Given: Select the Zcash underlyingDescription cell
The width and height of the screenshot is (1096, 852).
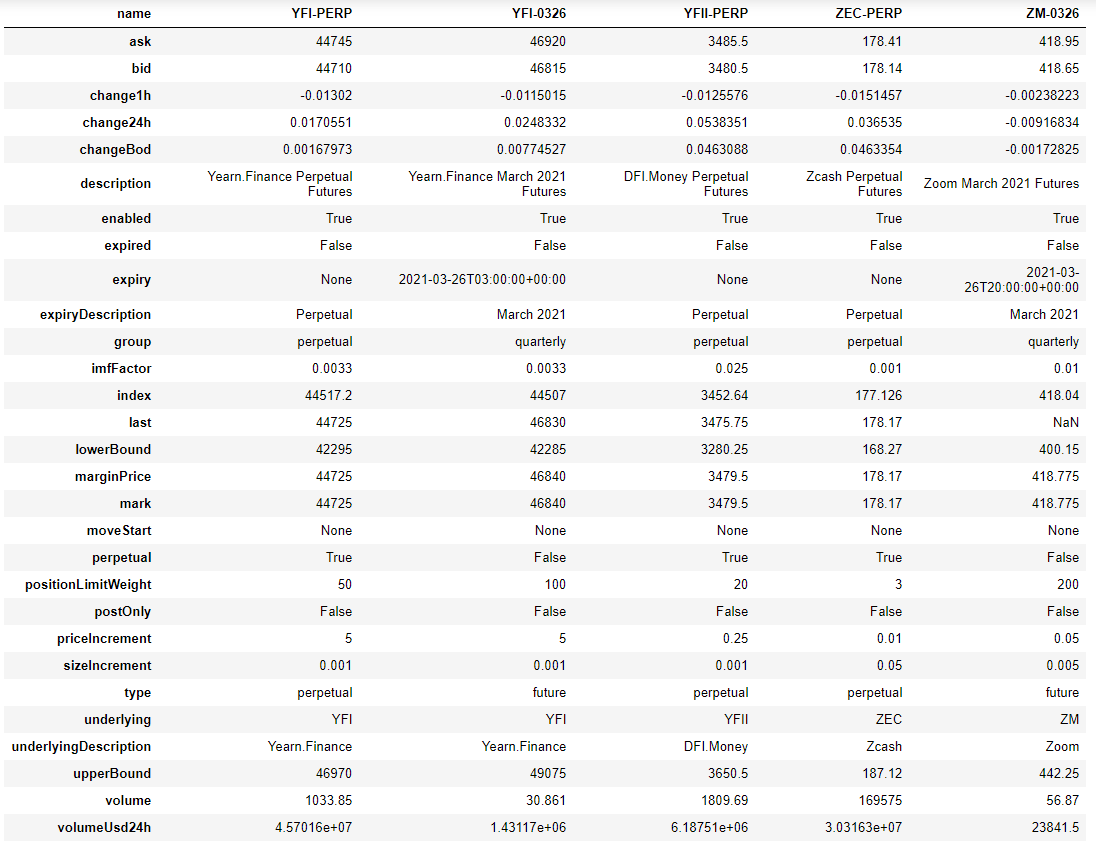Looking at the screenshot, I should [882, 746].
